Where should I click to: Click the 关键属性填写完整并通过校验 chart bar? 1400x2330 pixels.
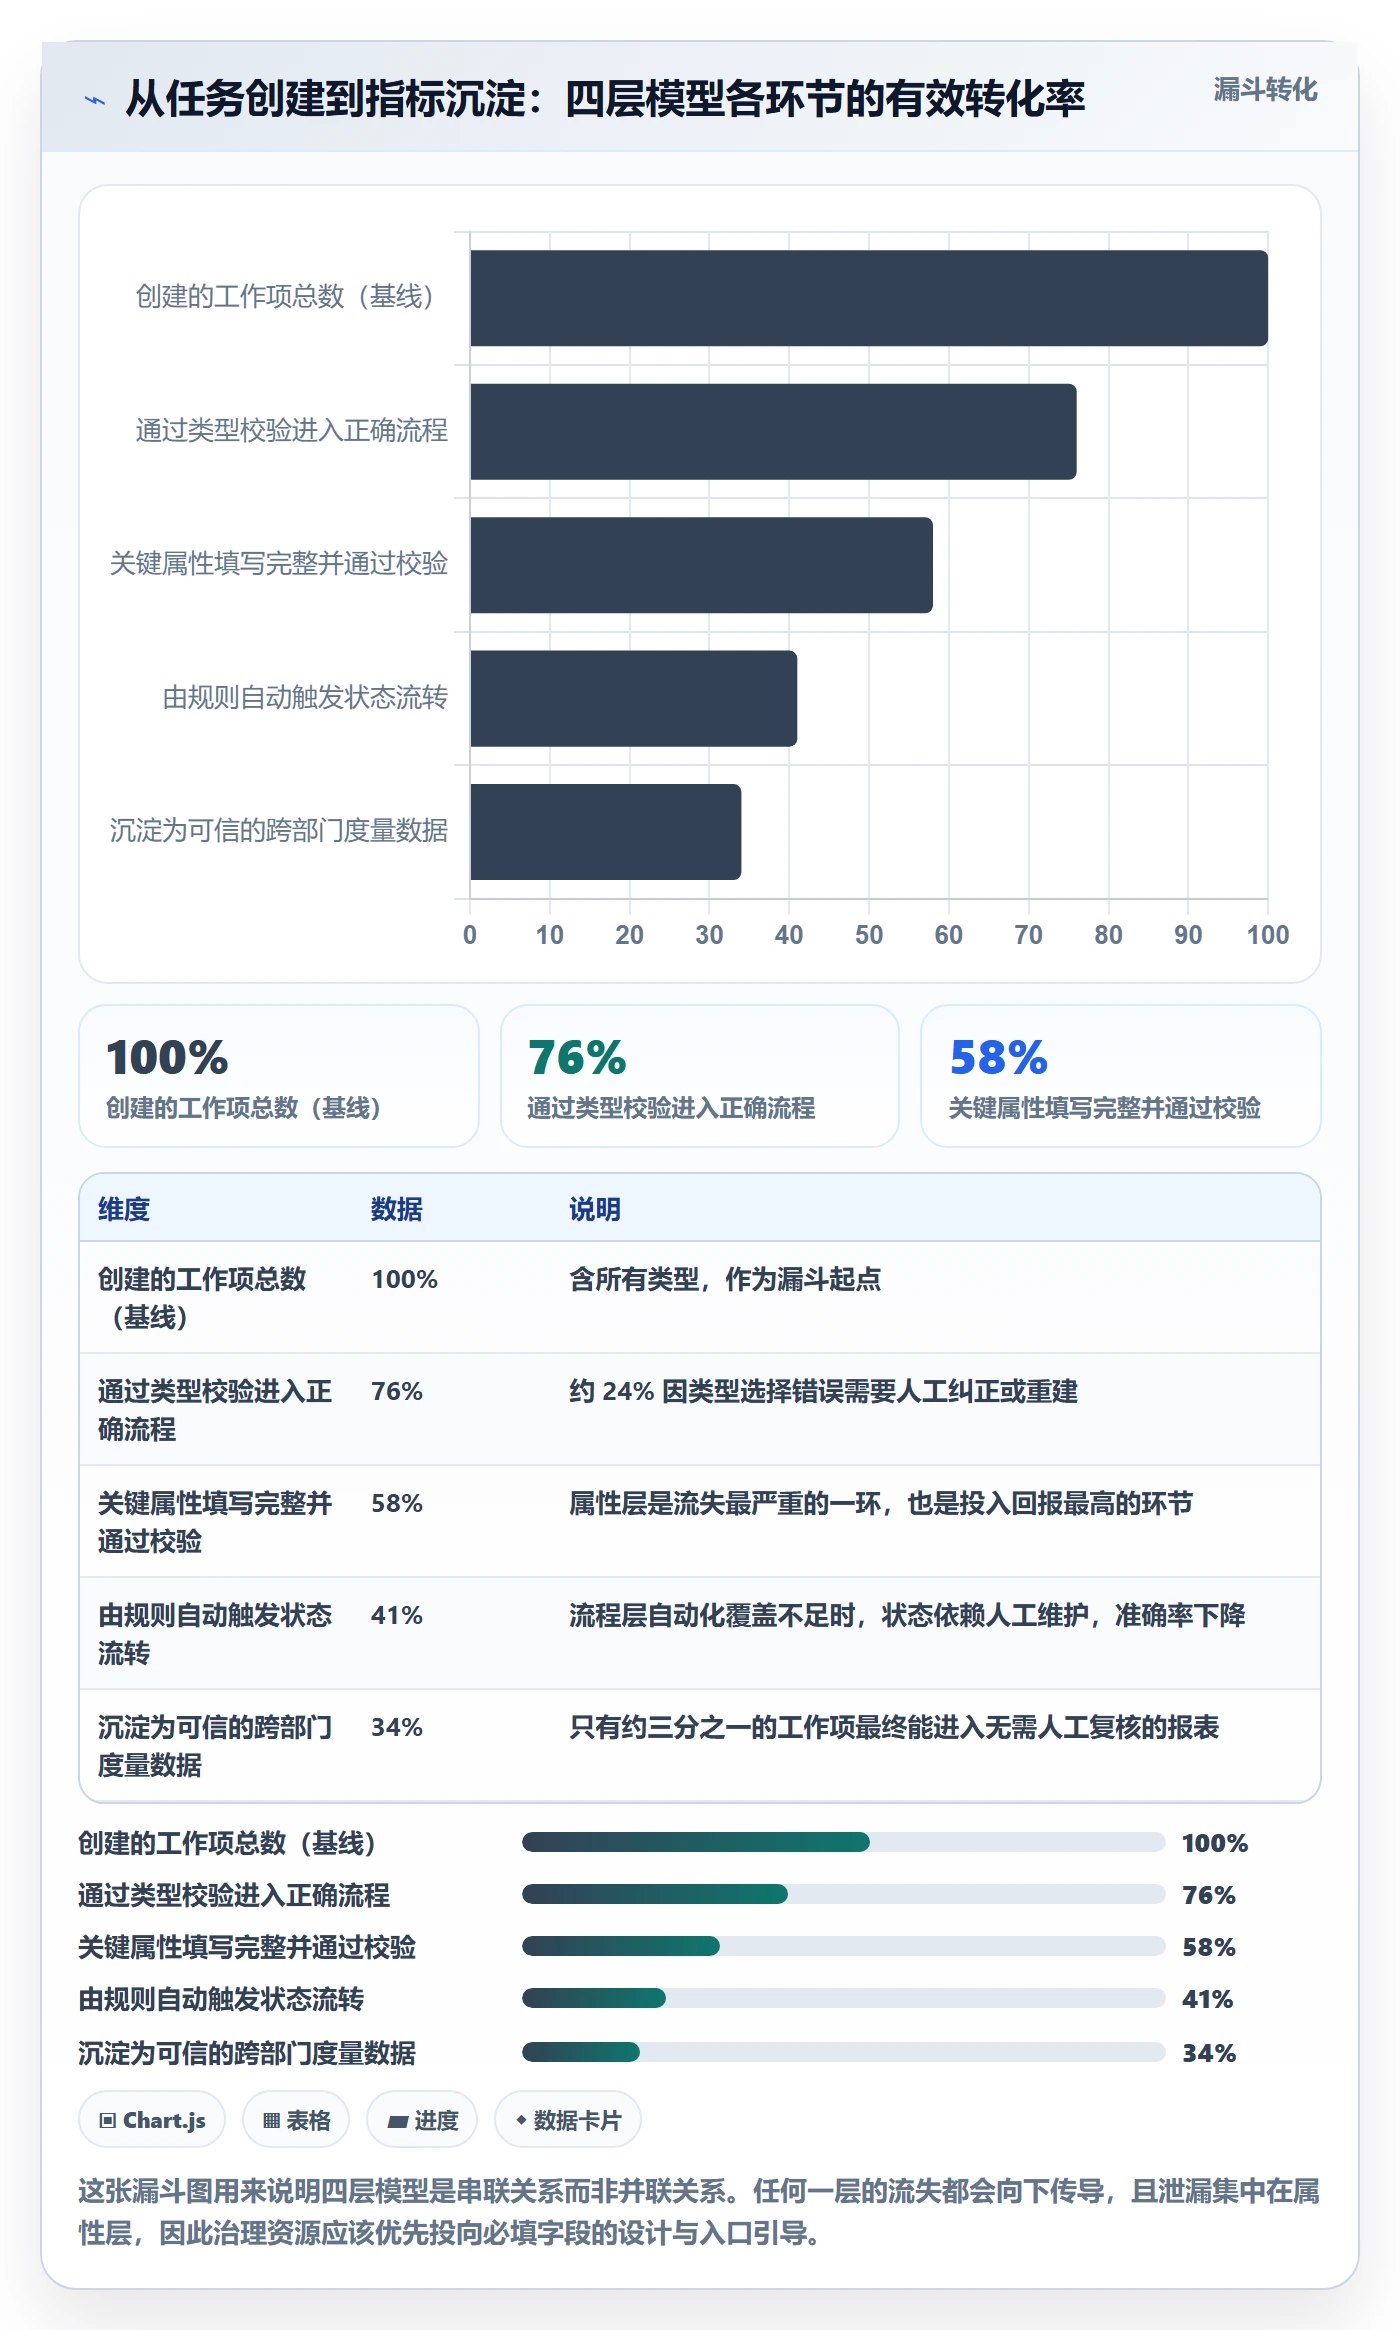701,565
